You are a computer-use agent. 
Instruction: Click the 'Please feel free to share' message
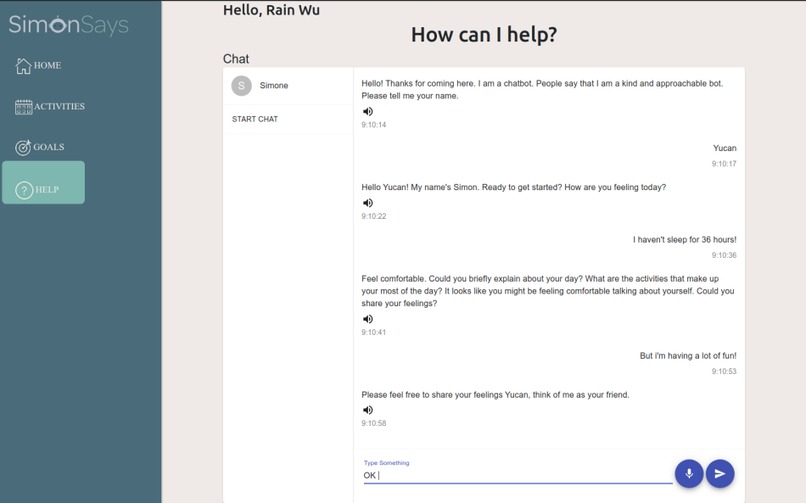(x=495, y=395)
